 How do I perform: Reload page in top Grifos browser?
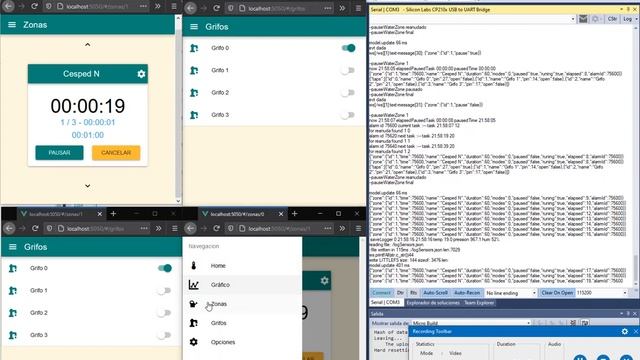click(x=217, y=8)
